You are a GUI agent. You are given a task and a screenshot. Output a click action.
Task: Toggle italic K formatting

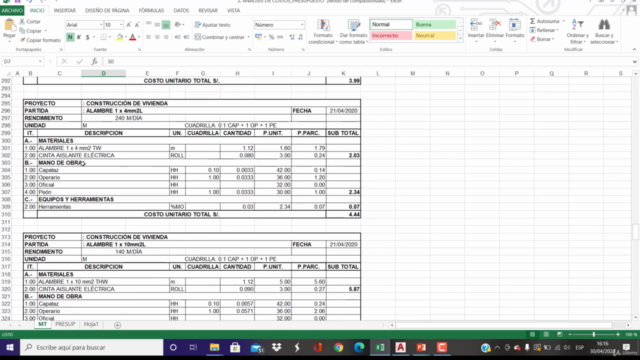[x=79, y=37]
